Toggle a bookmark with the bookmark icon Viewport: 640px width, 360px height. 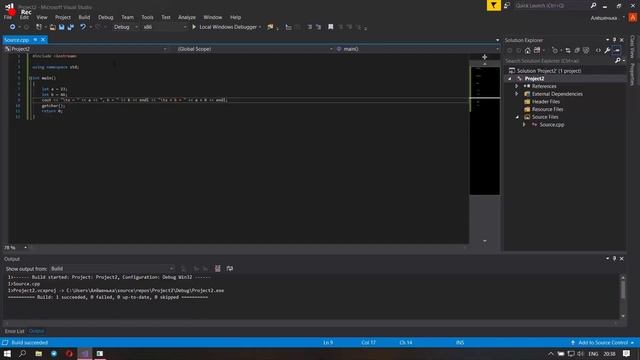331,27
